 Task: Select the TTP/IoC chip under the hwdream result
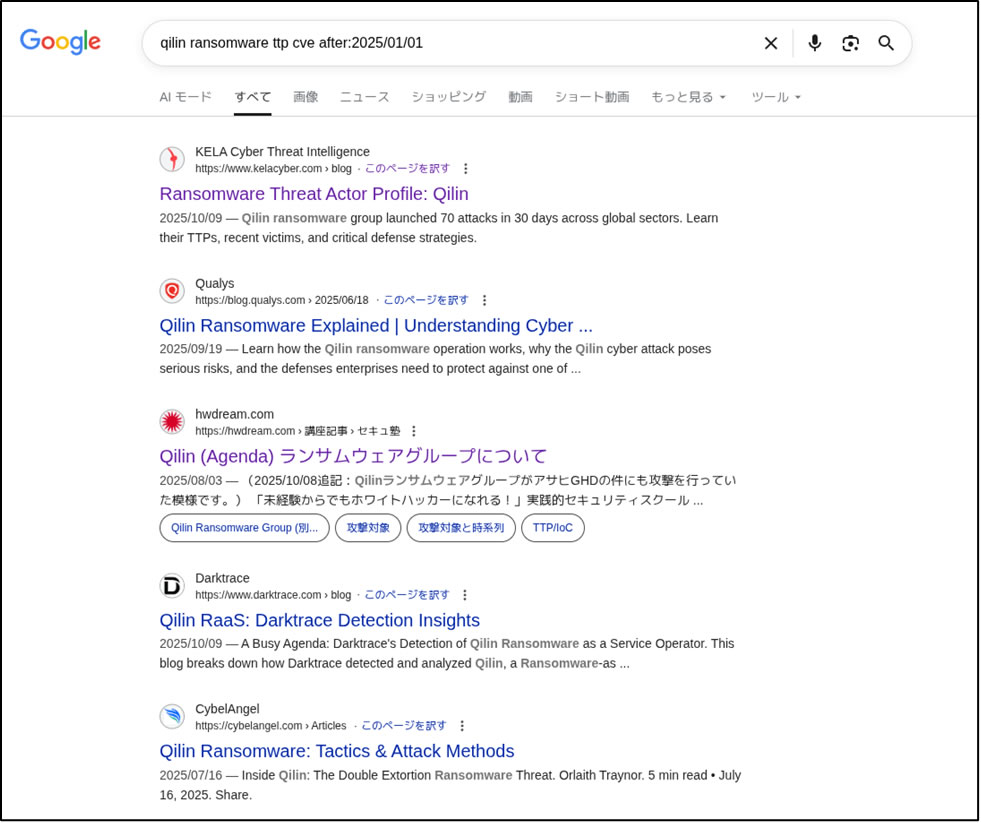[553, 528]
